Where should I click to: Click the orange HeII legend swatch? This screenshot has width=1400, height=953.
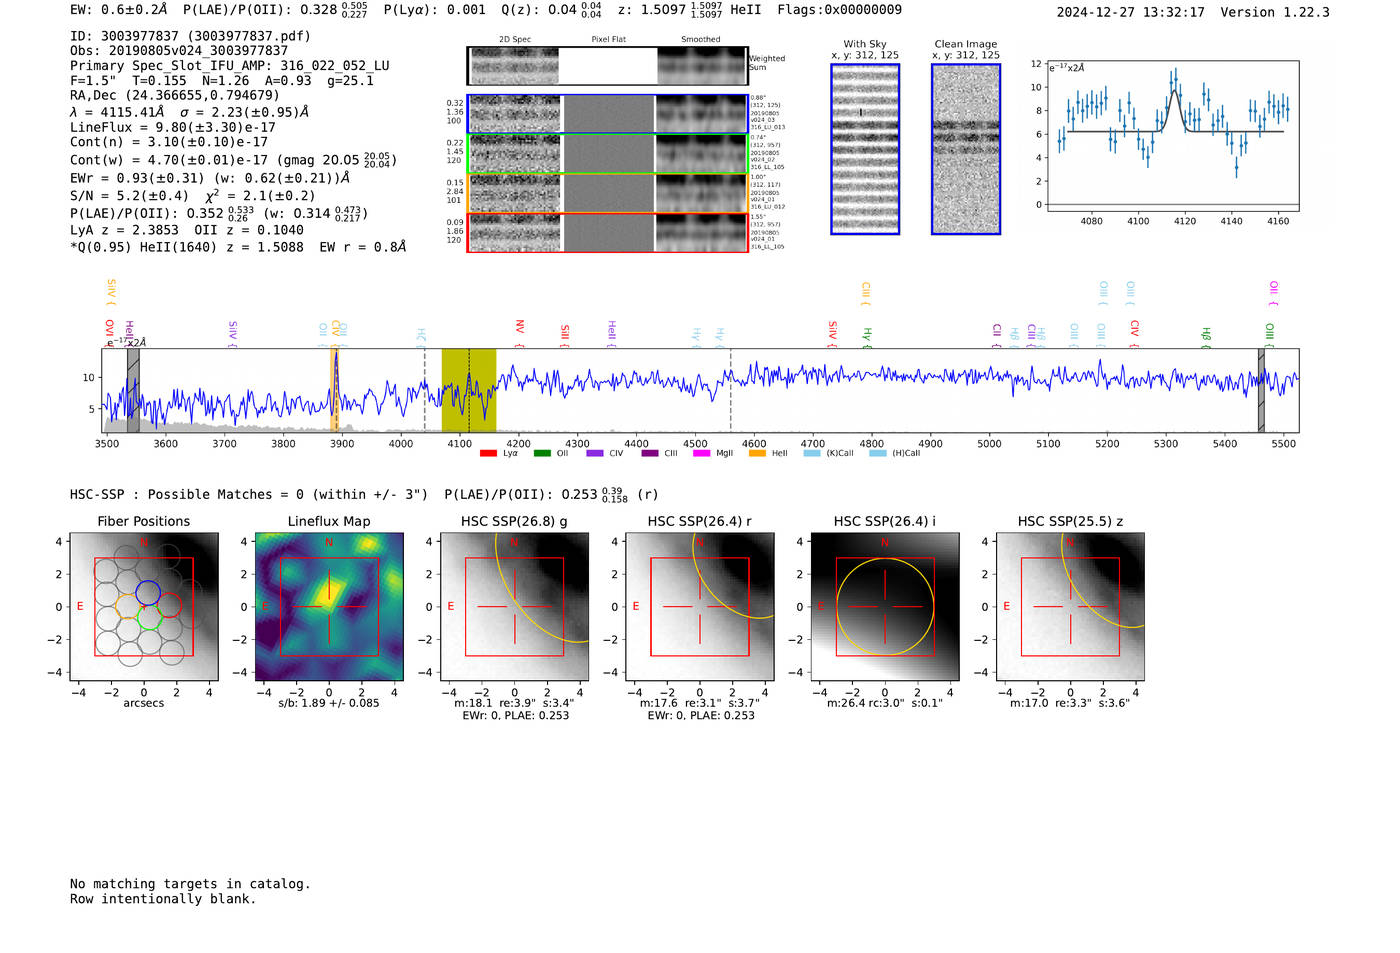pyautogui.click(x=757, y=453)
